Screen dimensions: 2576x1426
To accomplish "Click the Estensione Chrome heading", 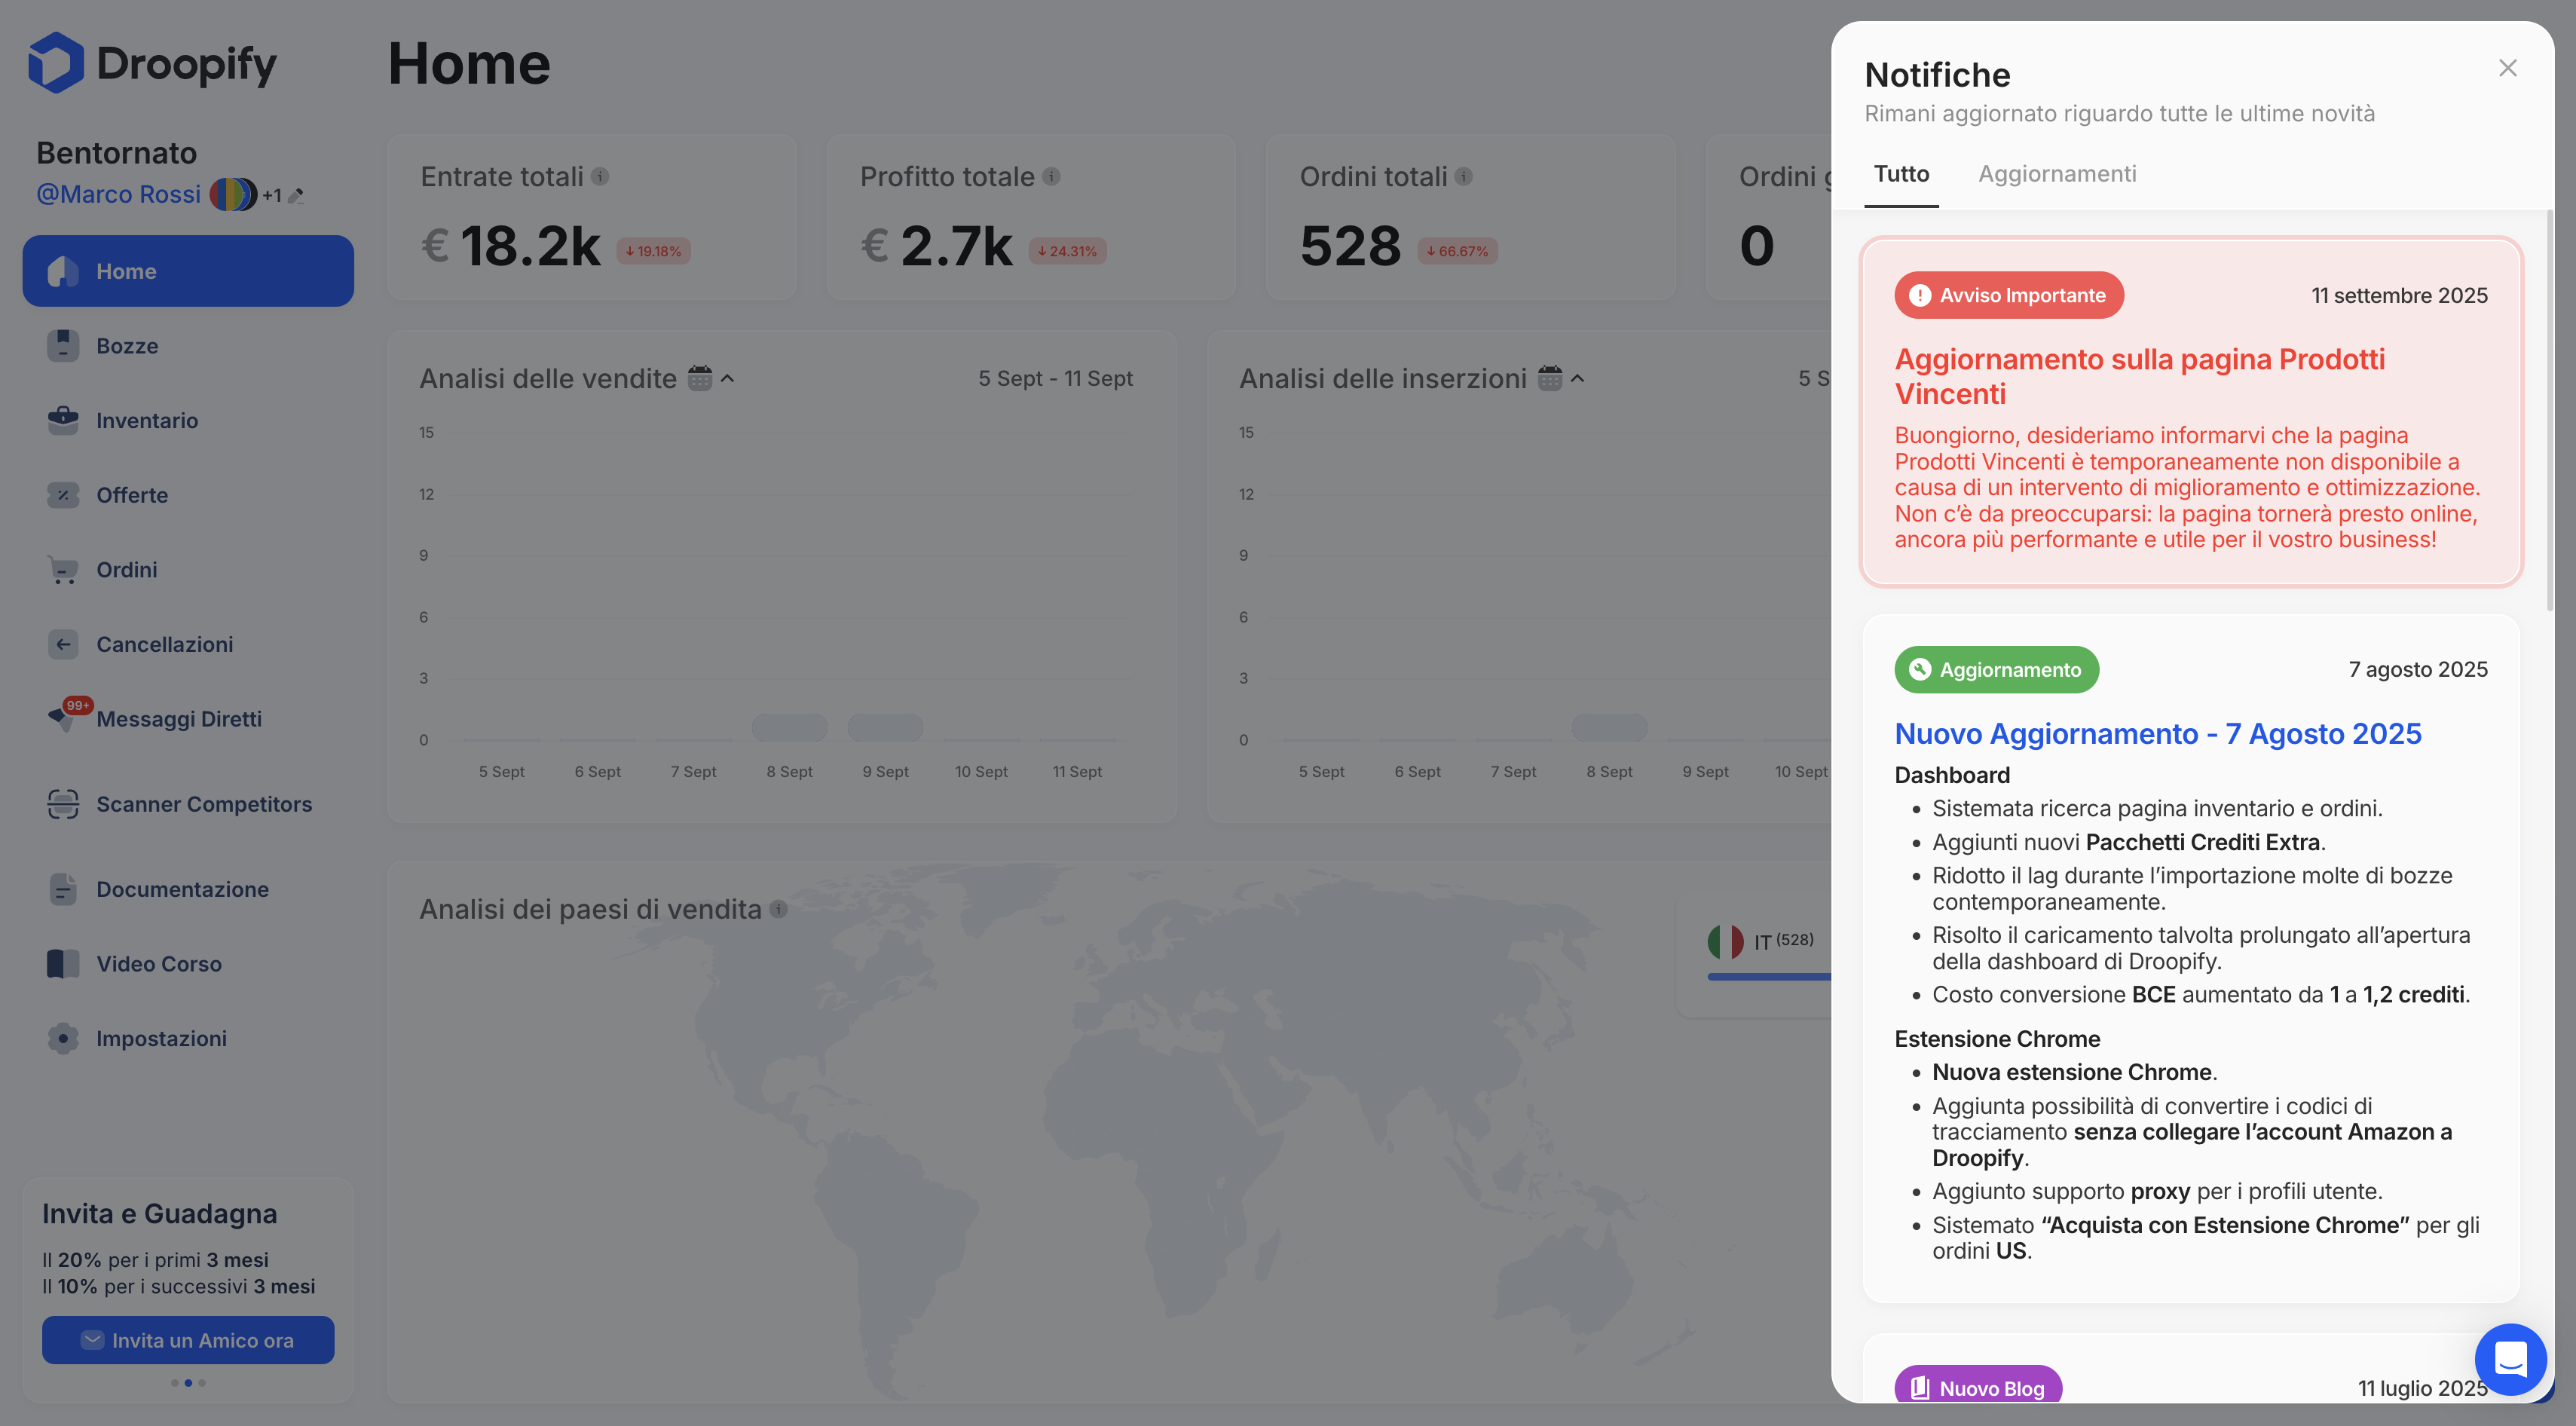I will point(1997,1038).
